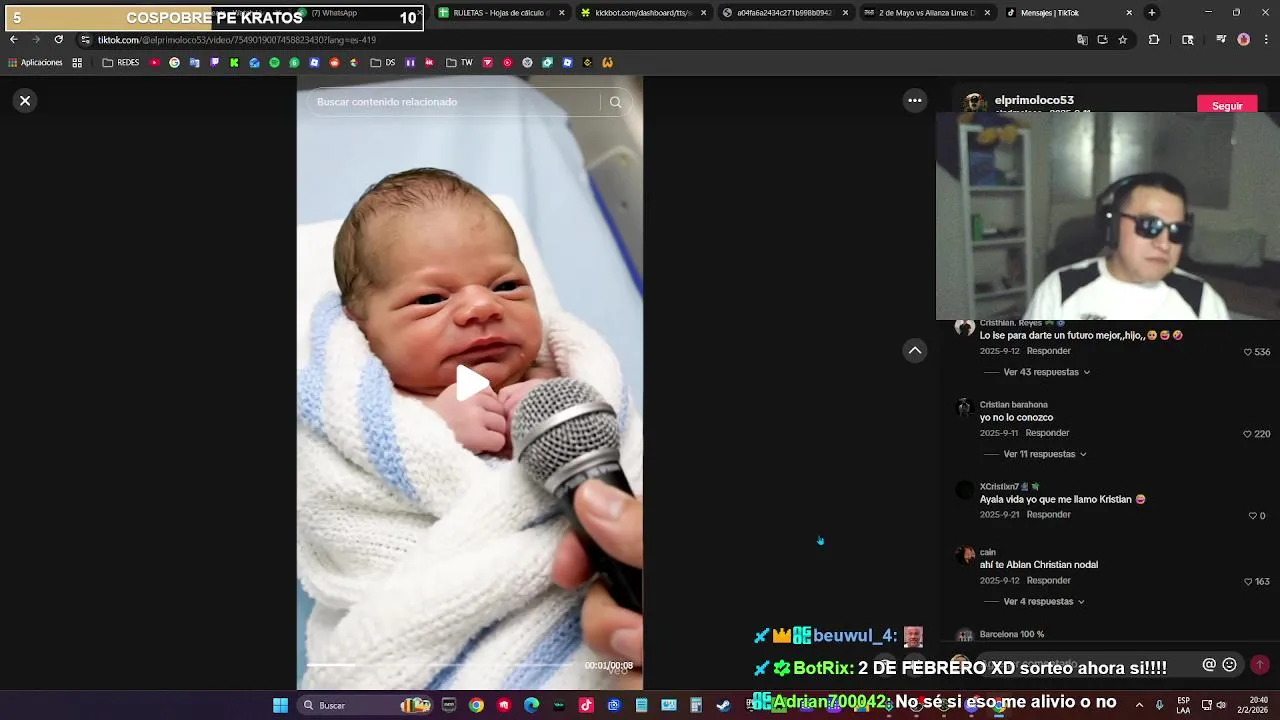Viewport: 1280px width, 720px height.
Task: Open the three-dots more options menu on video
Action: (914, 100)
